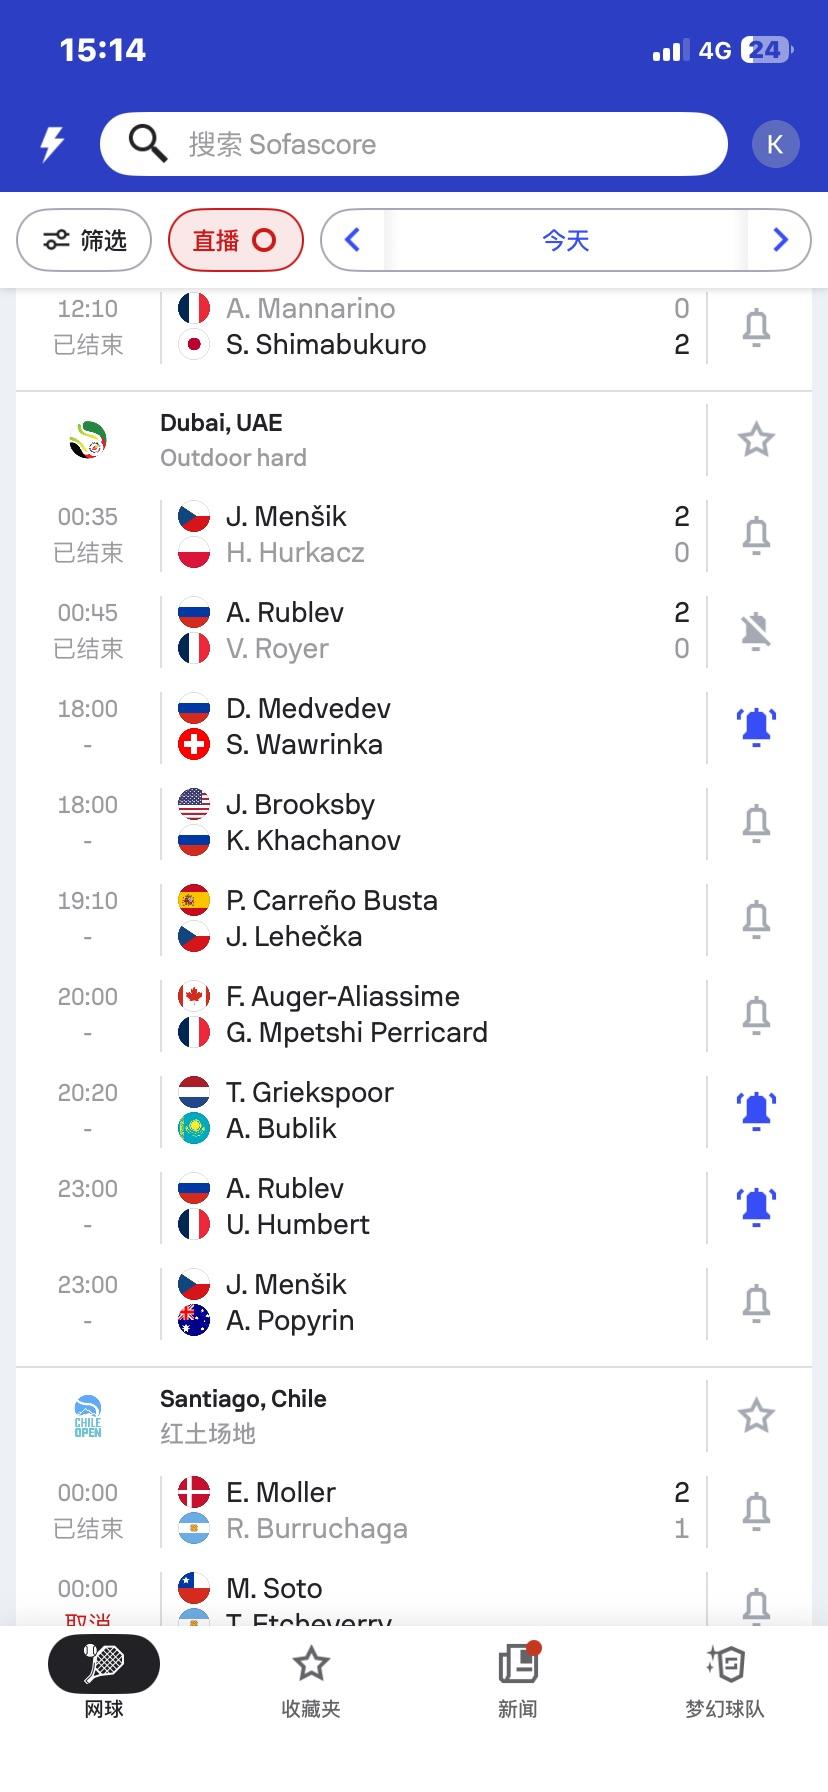828x1792 pixels.
Task: Favorite the Dubai, UAE tournament star
Action: 756,440
